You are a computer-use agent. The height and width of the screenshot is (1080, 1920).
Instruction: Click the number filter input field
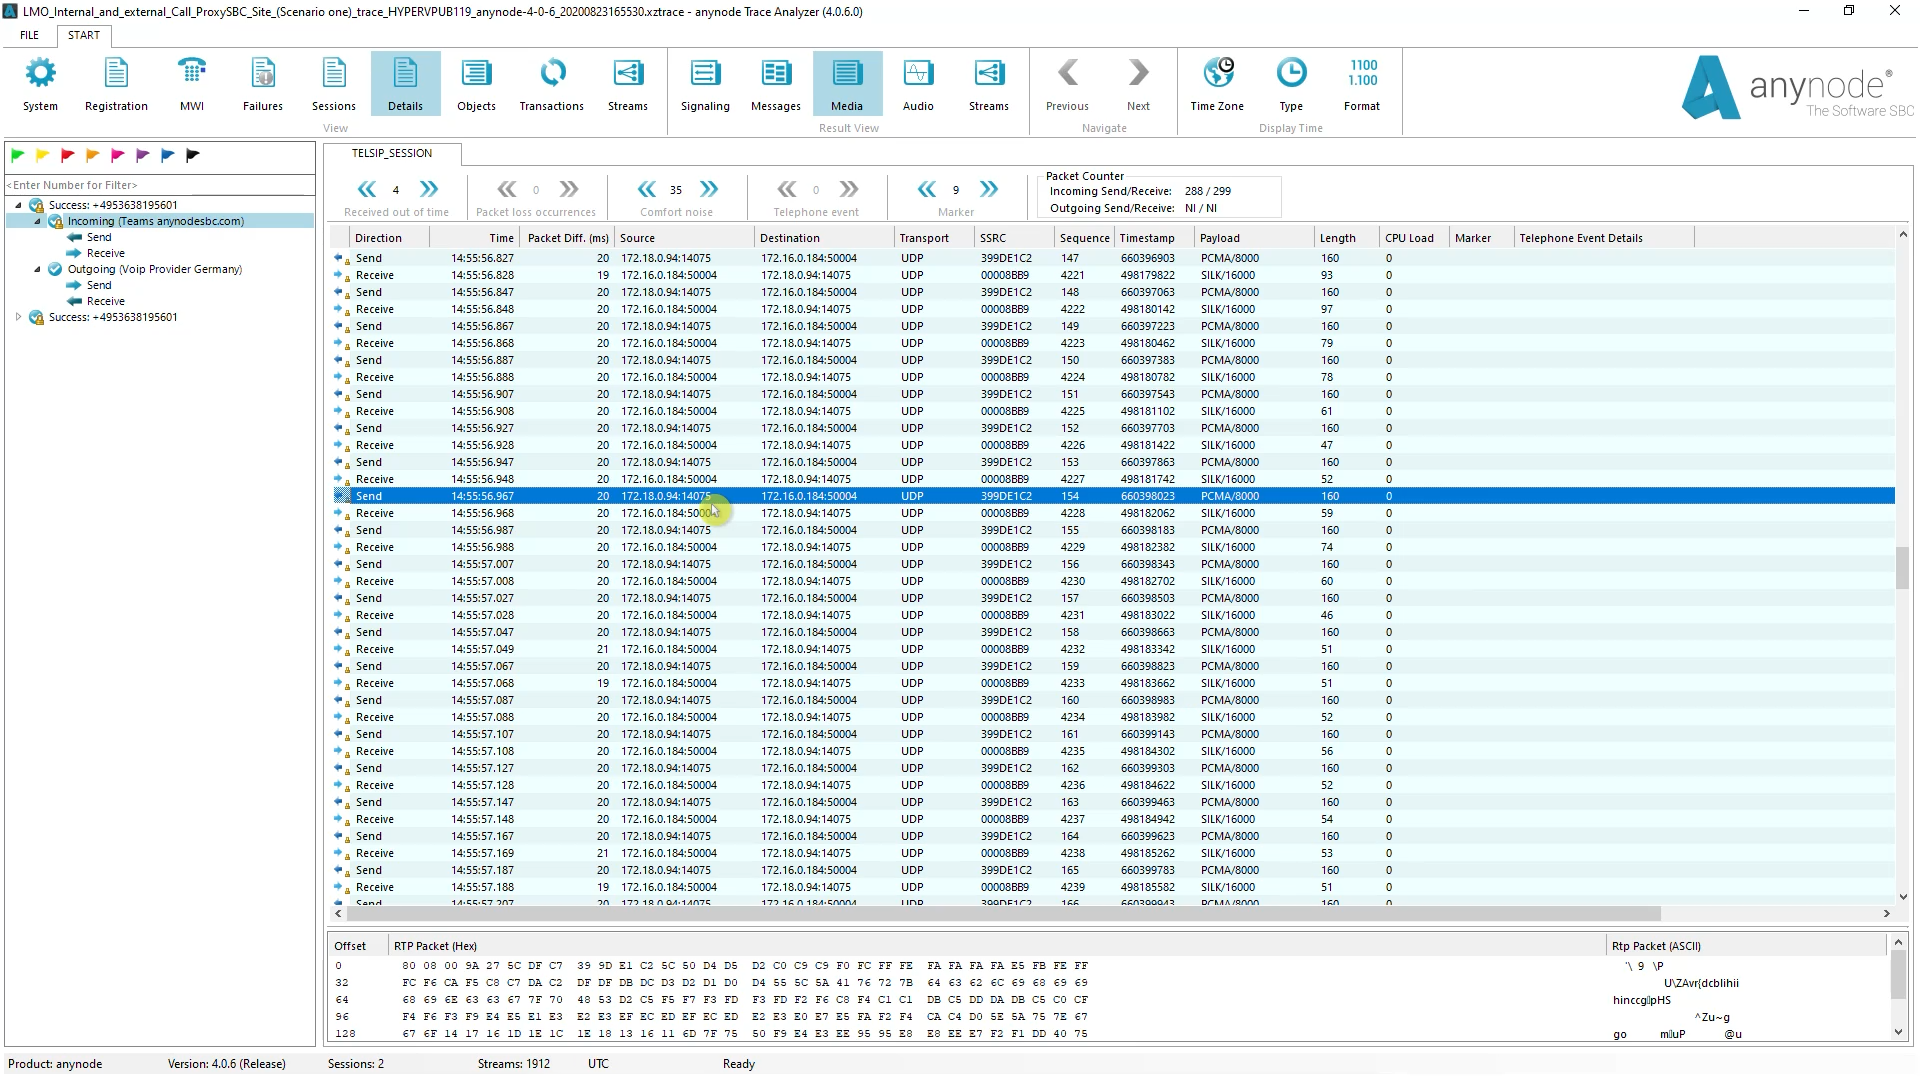pyautogui.click(x=160, y=185)
